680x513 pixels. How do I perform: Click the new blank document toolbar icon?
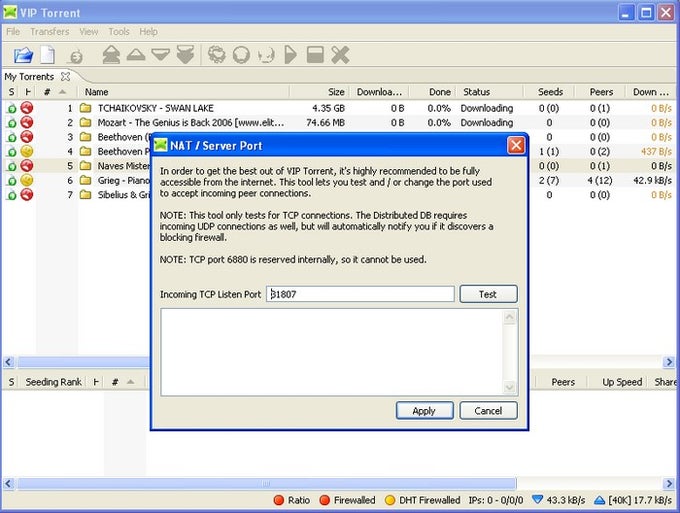click(48, 55)
